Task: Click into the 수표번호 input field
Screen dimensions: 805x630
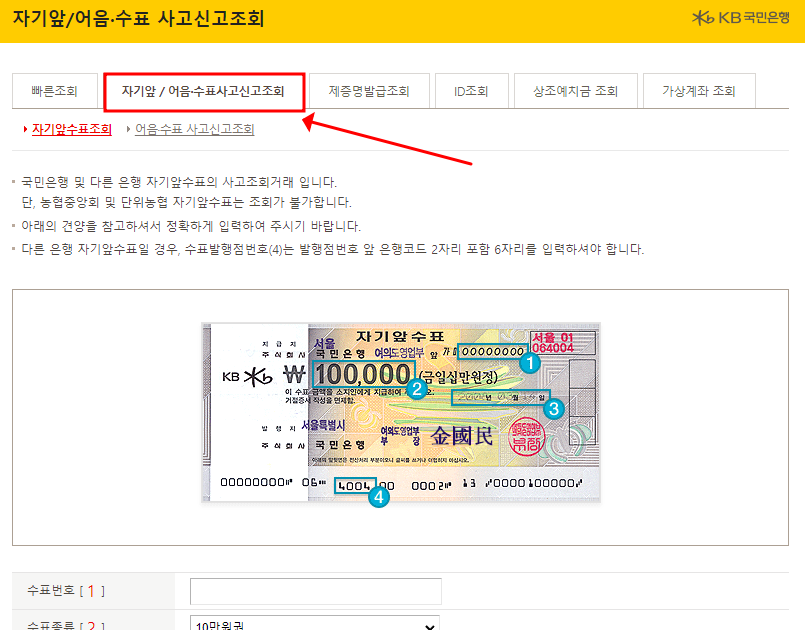Action: click(316, 591)
